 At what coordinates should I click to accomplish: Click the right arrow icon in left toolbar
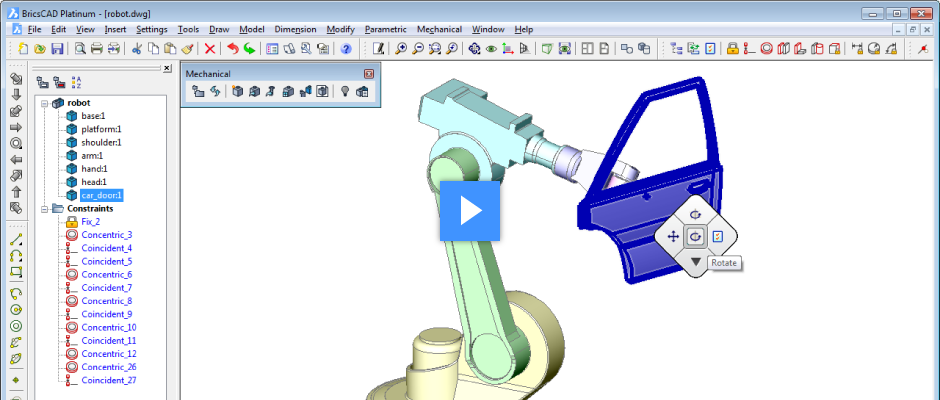pos(16,127)
